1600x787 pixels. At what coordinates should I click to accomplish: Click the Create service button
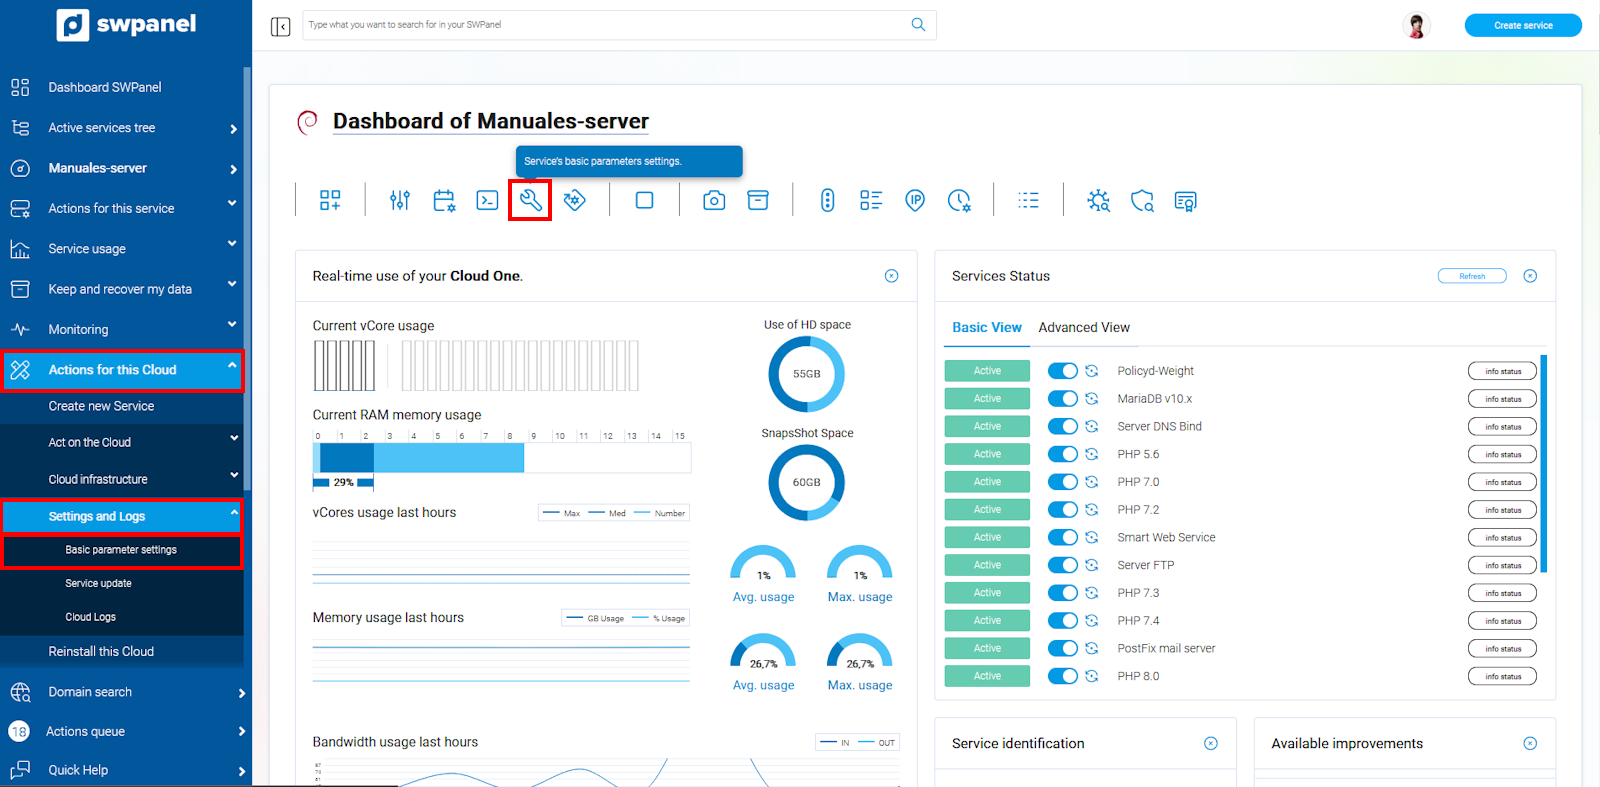coord(1523,26)
